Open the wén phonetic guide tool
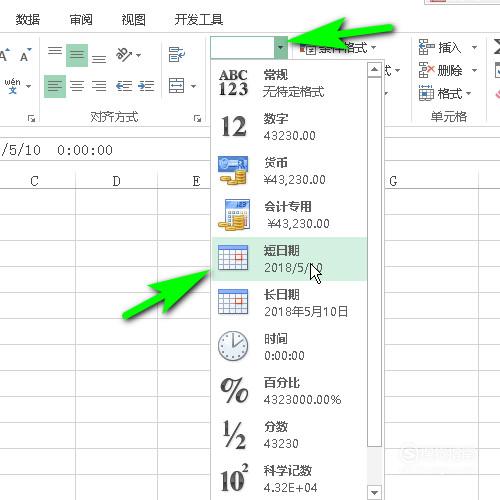This screenshot has width=500, height=500. [x=13, y=86]
